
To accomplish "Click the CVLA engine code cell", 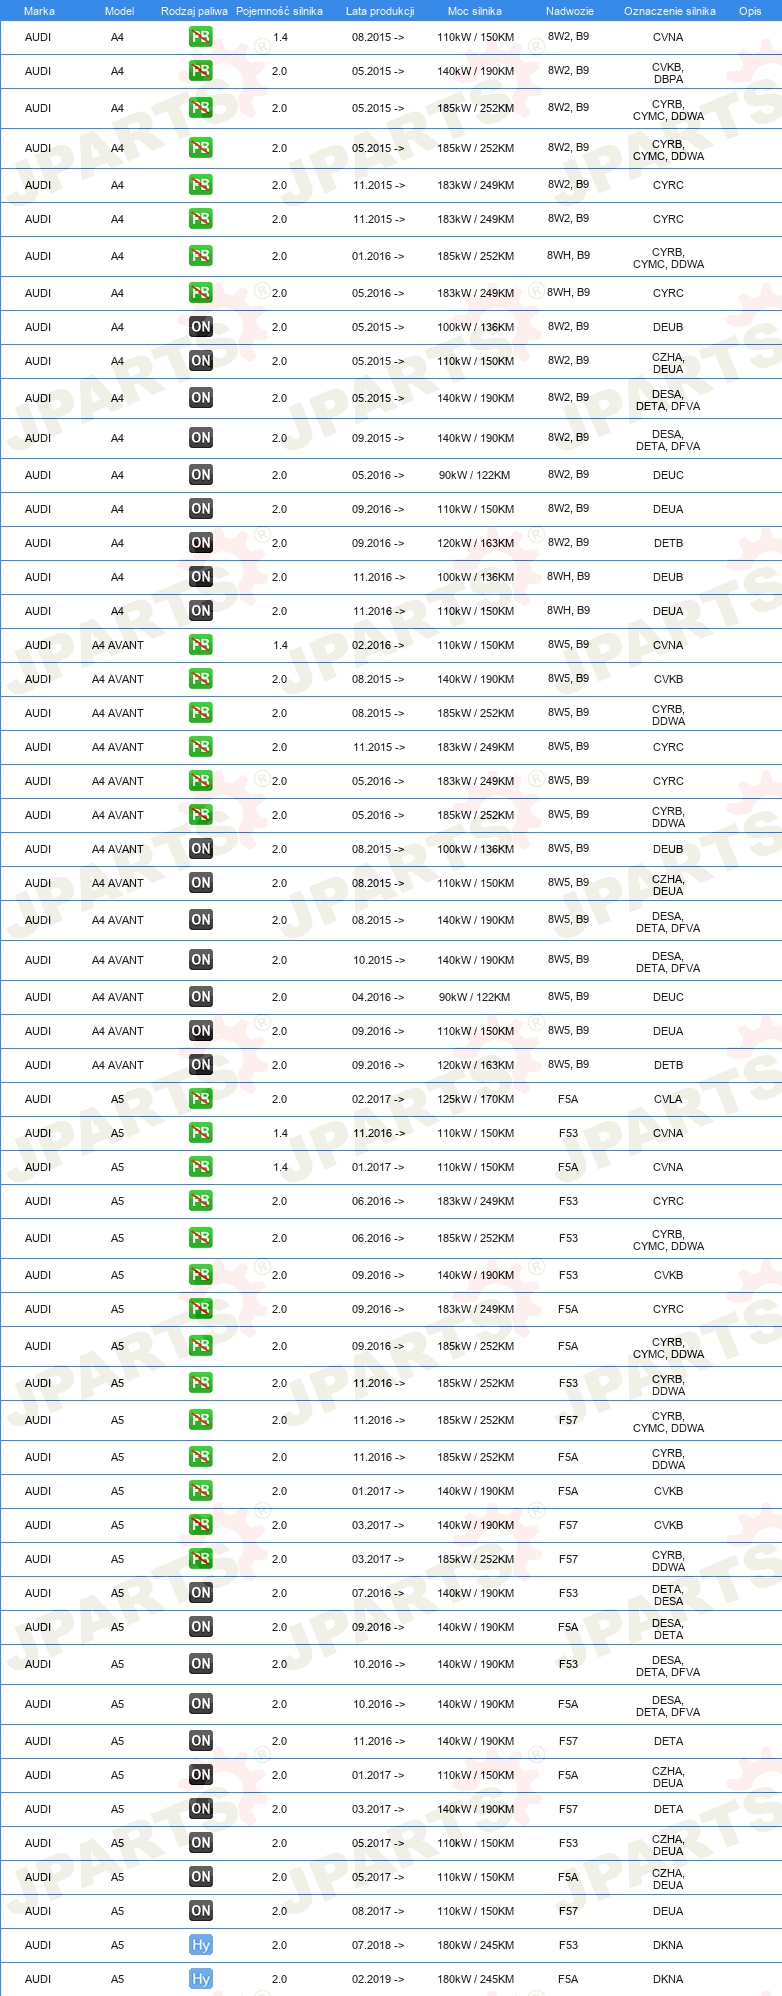I will point(668,1099).
